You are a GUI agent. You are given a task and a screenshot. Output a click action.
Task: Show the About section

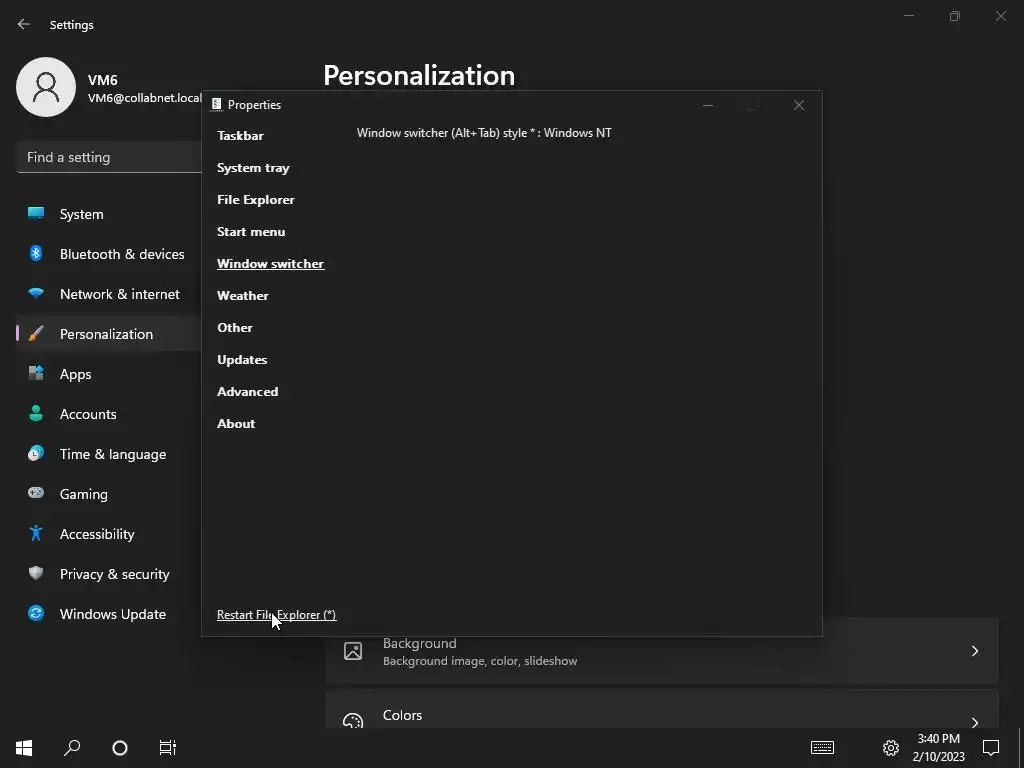click(x=236, y=424)
